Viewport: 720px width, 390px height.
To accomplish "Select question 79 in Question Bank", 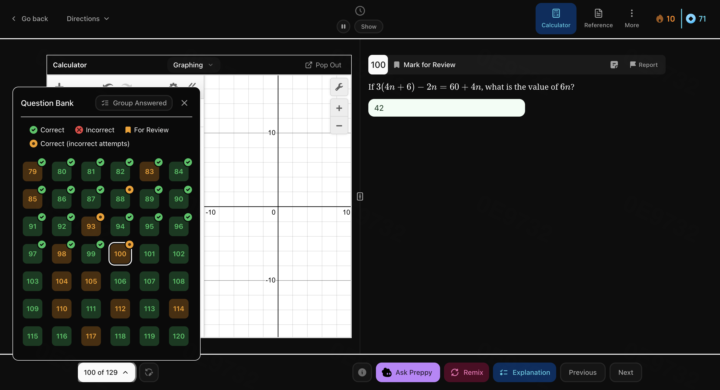I will coord(33,171).
